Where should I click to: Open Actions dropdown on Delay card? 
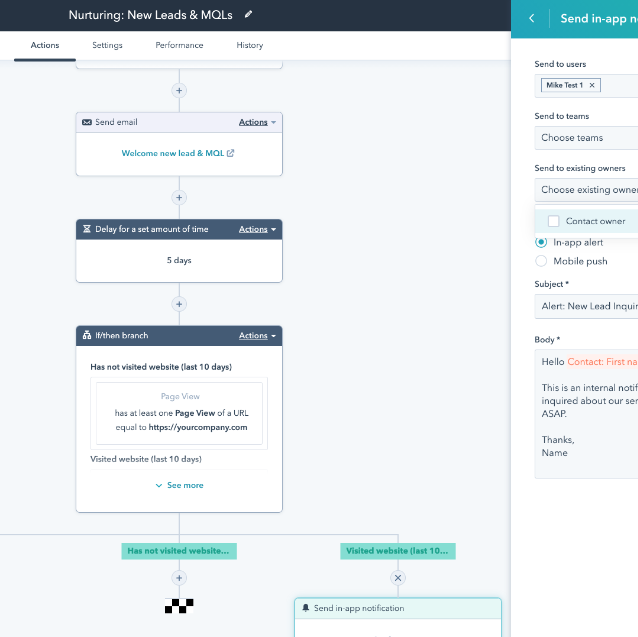pyautogui.click(x=257, y=229)
